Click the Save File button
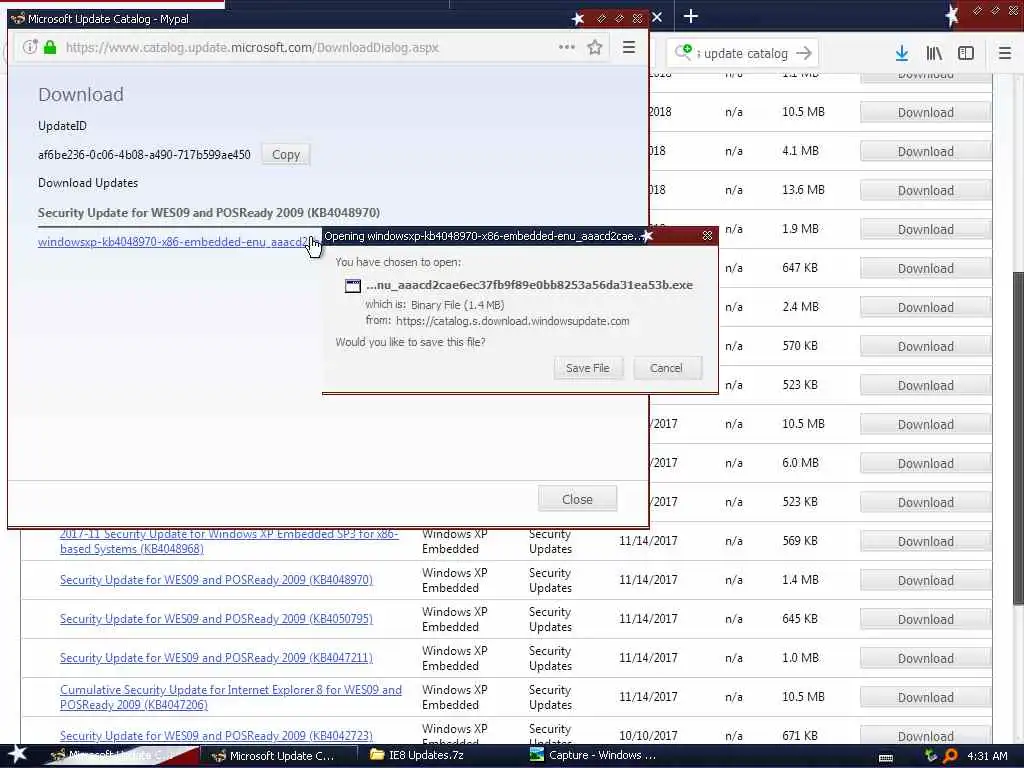 pos(588,368)
